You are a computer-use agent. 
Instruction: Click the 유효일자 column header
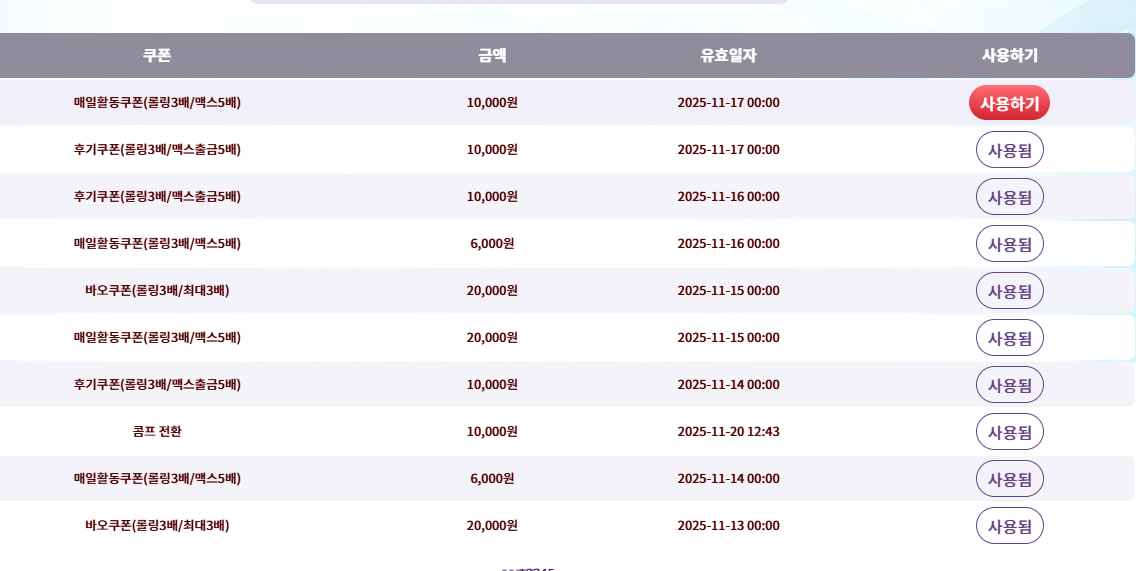click(x=728, y=56)
